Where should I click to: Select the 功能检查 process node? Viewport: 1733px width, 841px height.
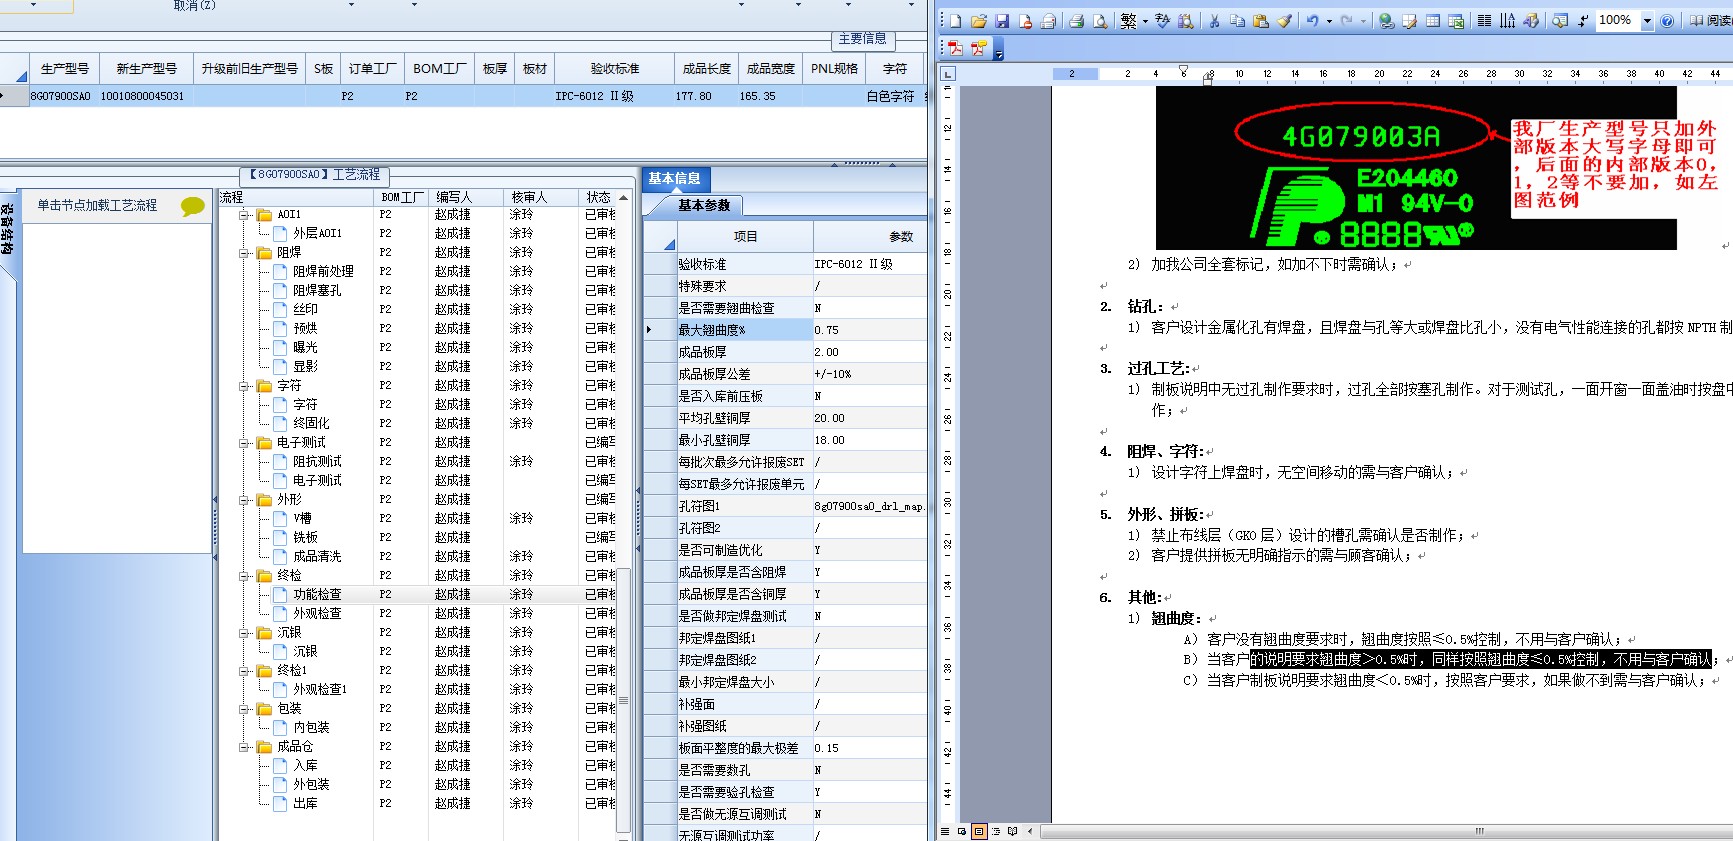click(x=317, y=595)
